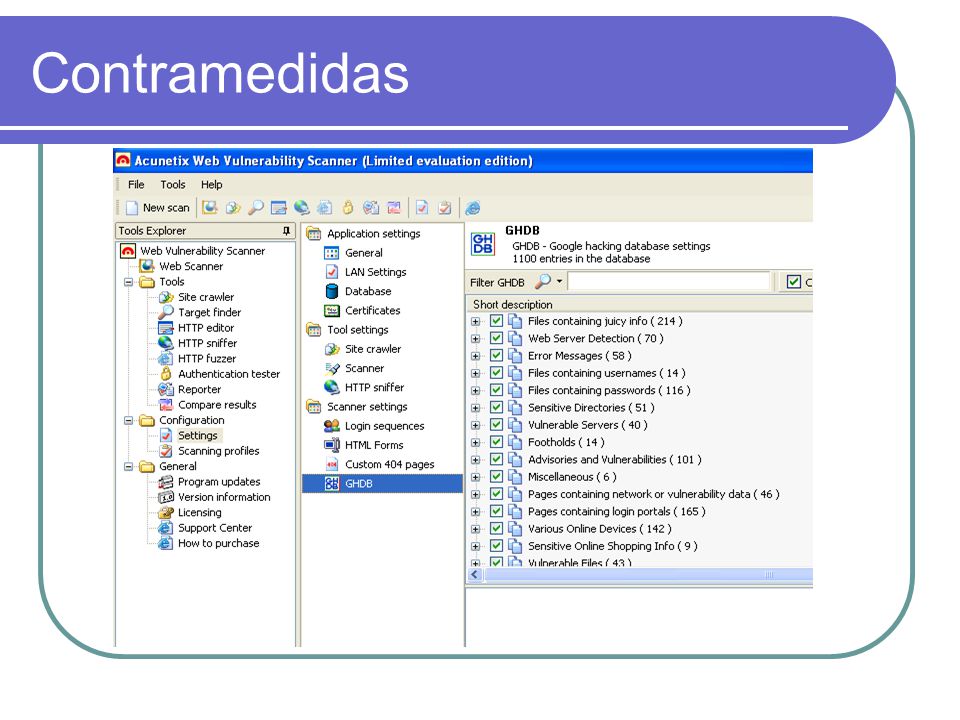This screenshot has height=720, width=960.
Task: Click the Reporter toolbar icon
Action: pyautogui.click(x=371, y=208)
